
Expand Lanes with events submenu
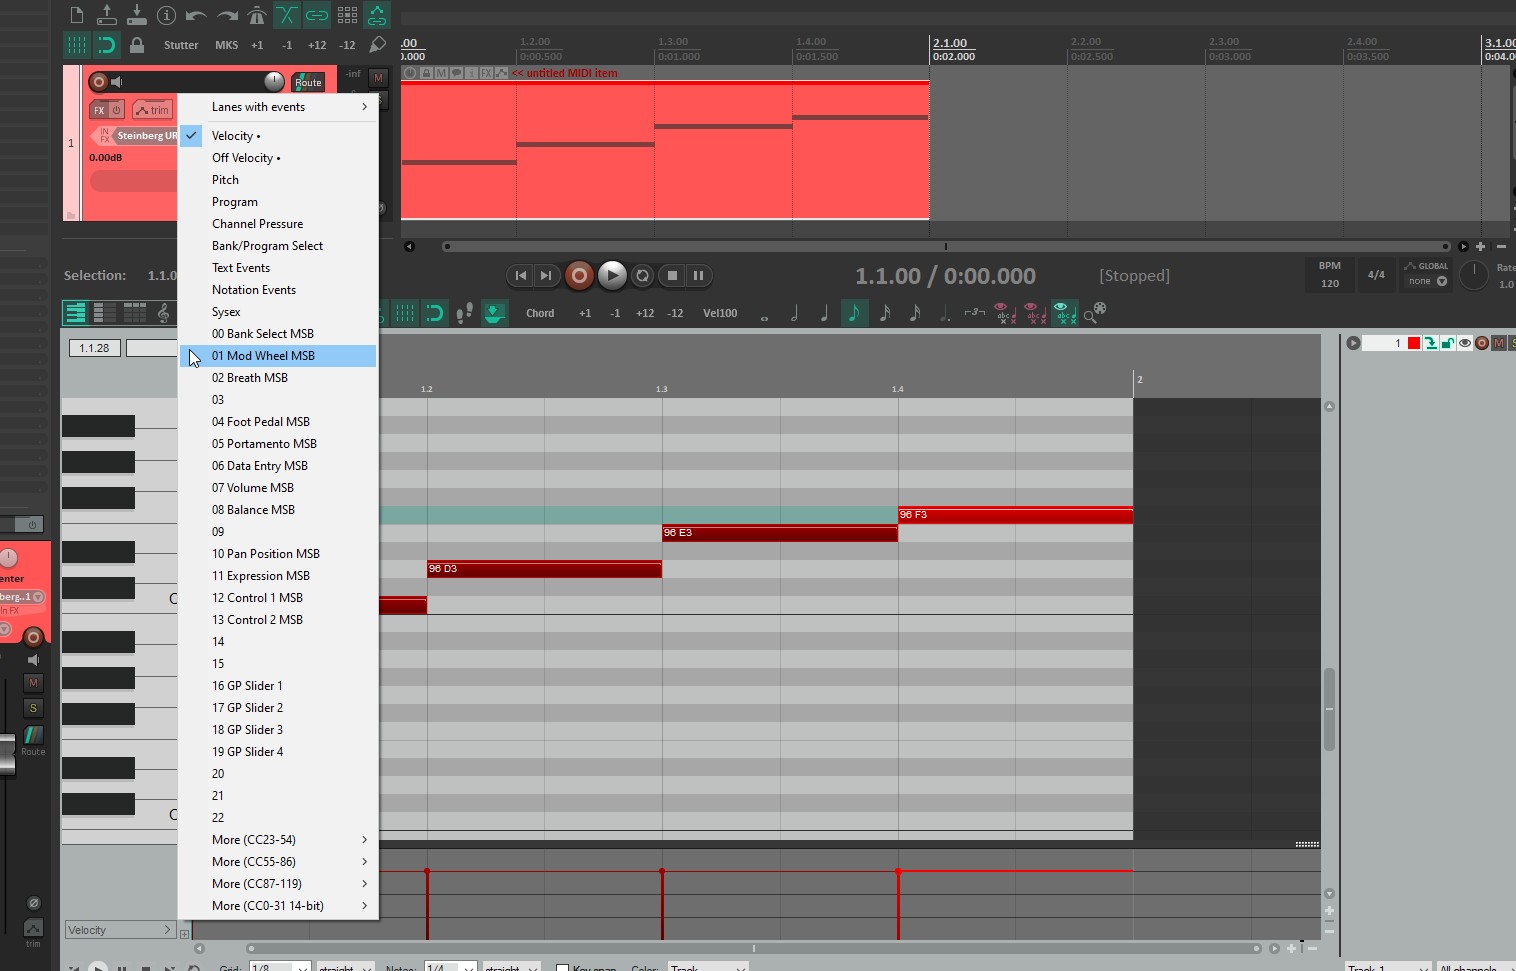click(x=279, y=107)
